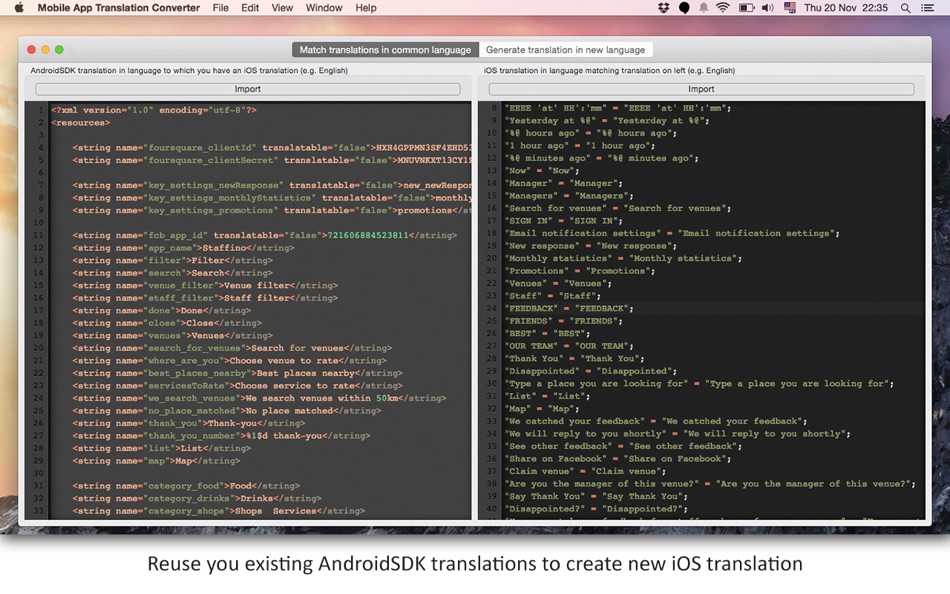Open the language flag input menu
Image resolution: width=950 pixels, height=594 pixels.
coord(789,8)
